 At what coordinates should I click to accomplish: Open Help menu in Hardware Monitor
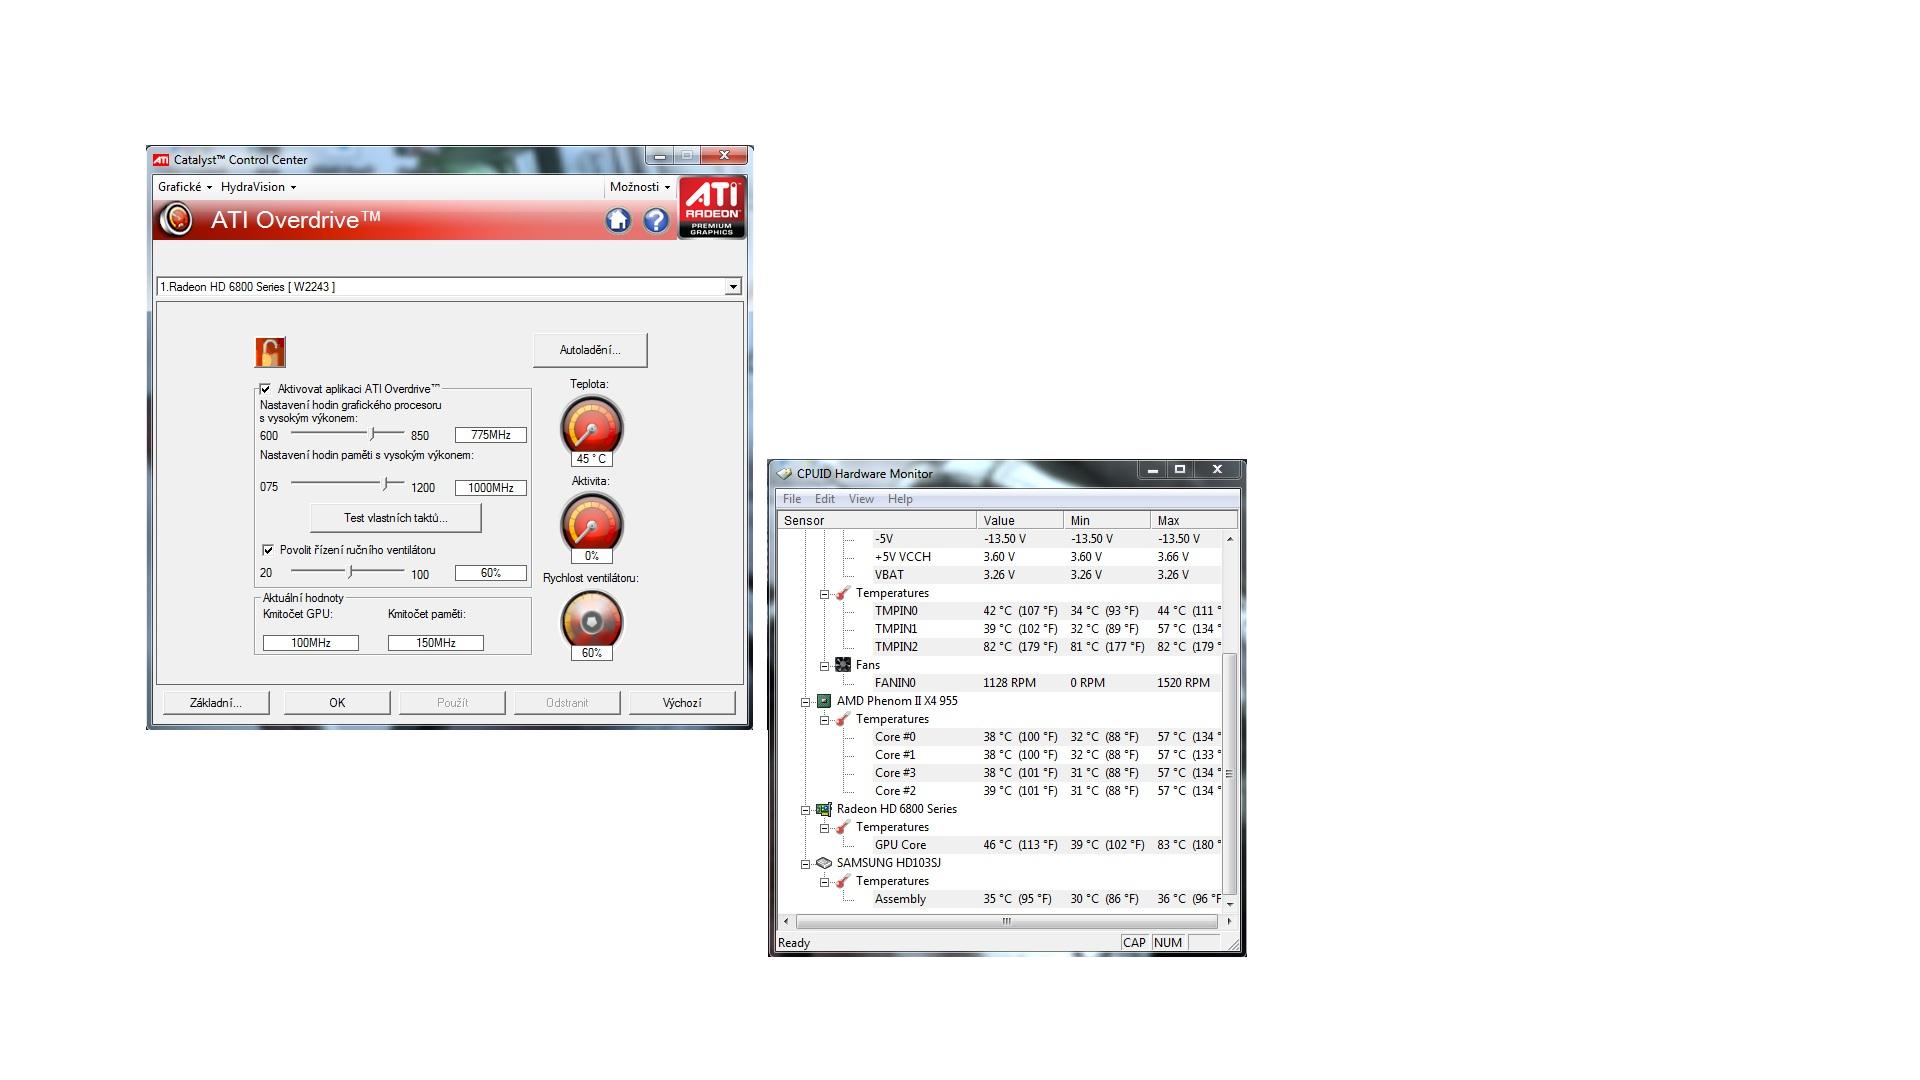(x=900, y=499)
